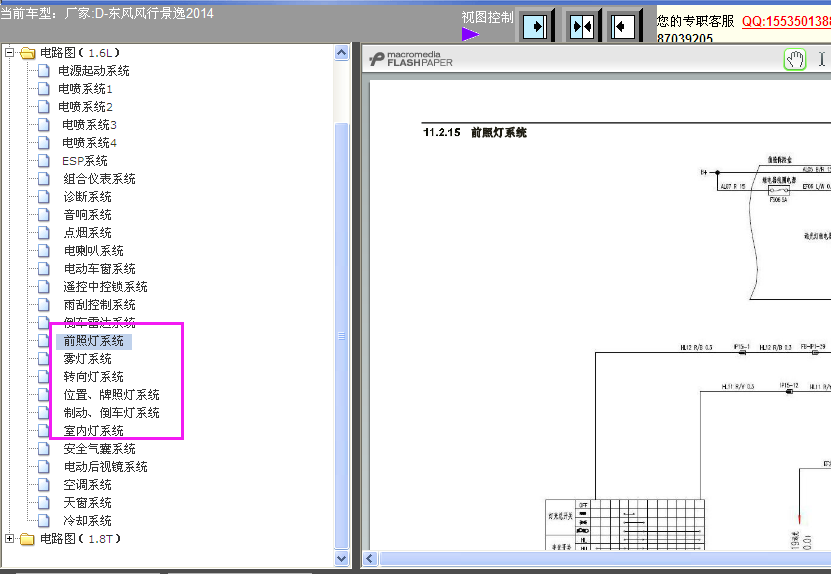The width and height of the screenshot is (831, 574).
Task: Click the document viewer horizontal scrollbar track
Action: (605, 559)
